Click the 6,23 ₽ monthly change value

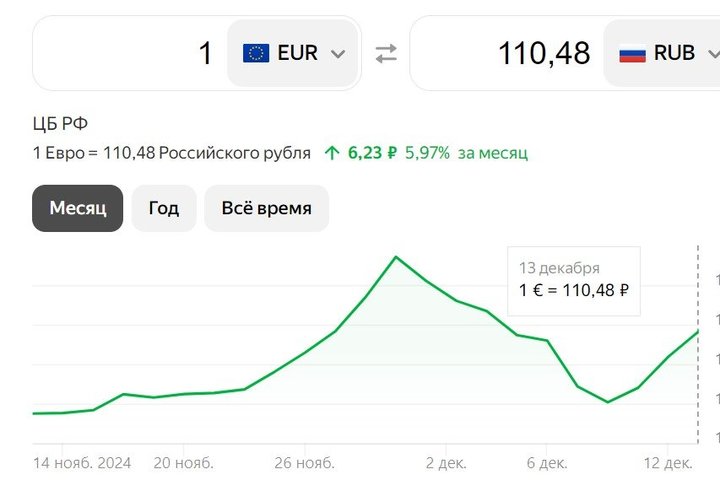[x=372, y=153]
